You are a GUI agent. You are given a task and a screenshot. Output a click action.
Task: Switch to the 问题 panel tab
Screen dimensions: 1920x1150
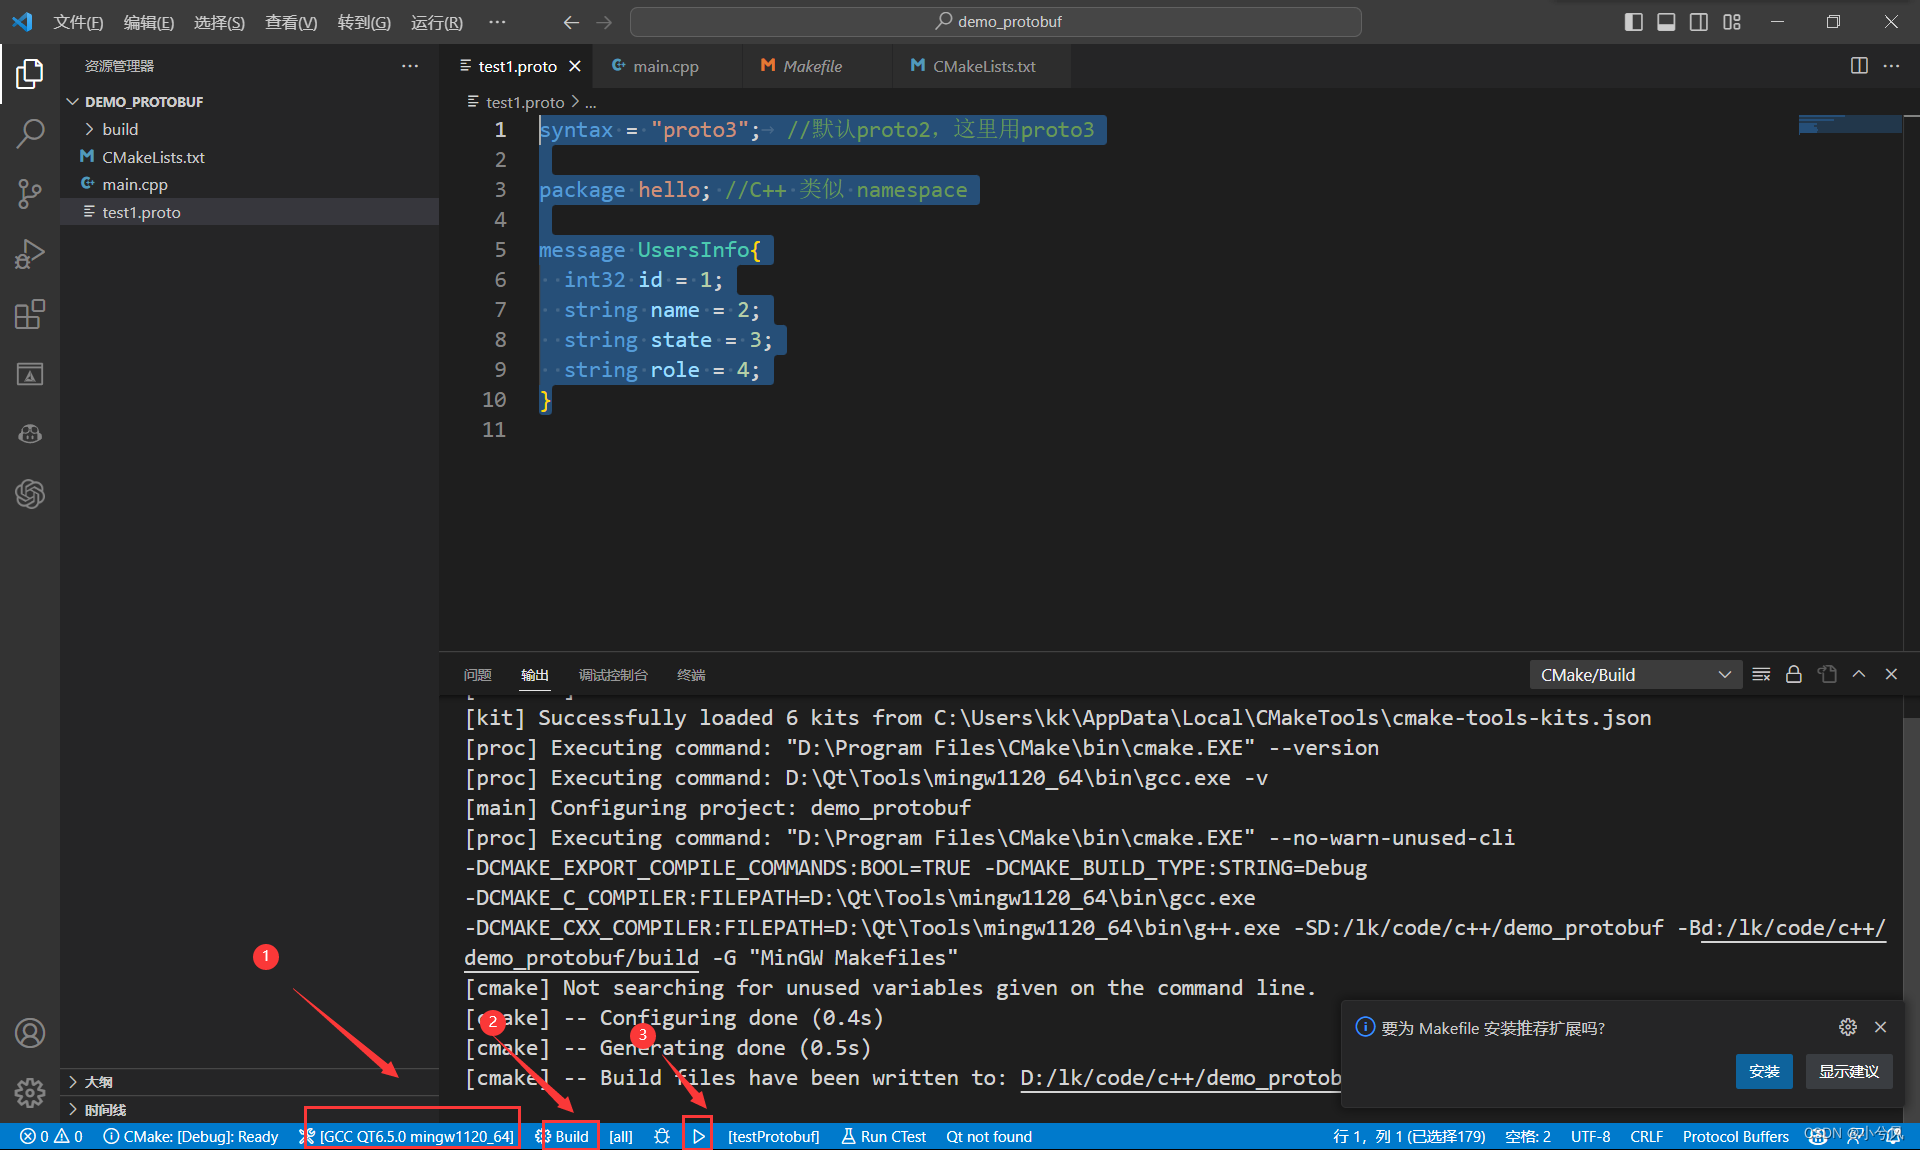point(478,675)
